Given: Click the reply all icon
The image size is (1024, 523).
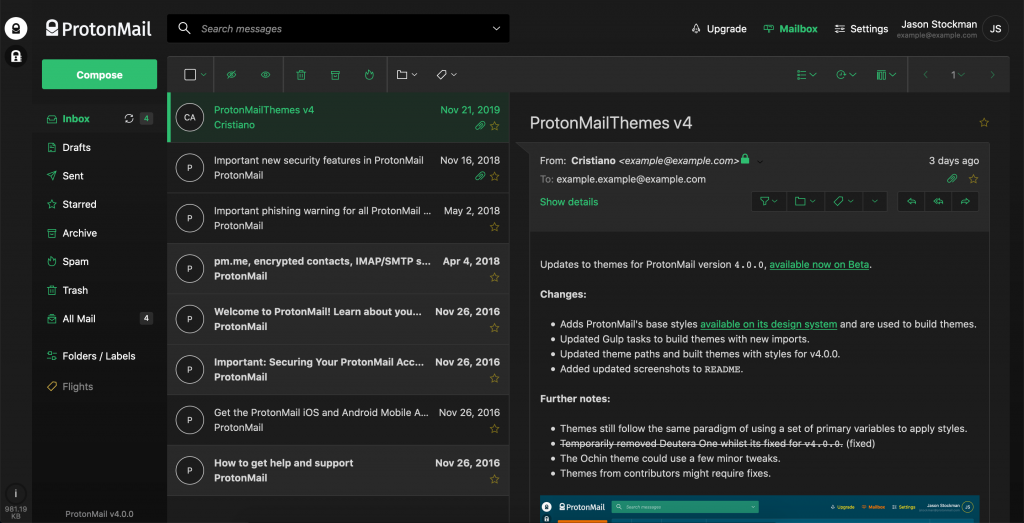Looking at the screenshot, I should [x=938, y=202].
